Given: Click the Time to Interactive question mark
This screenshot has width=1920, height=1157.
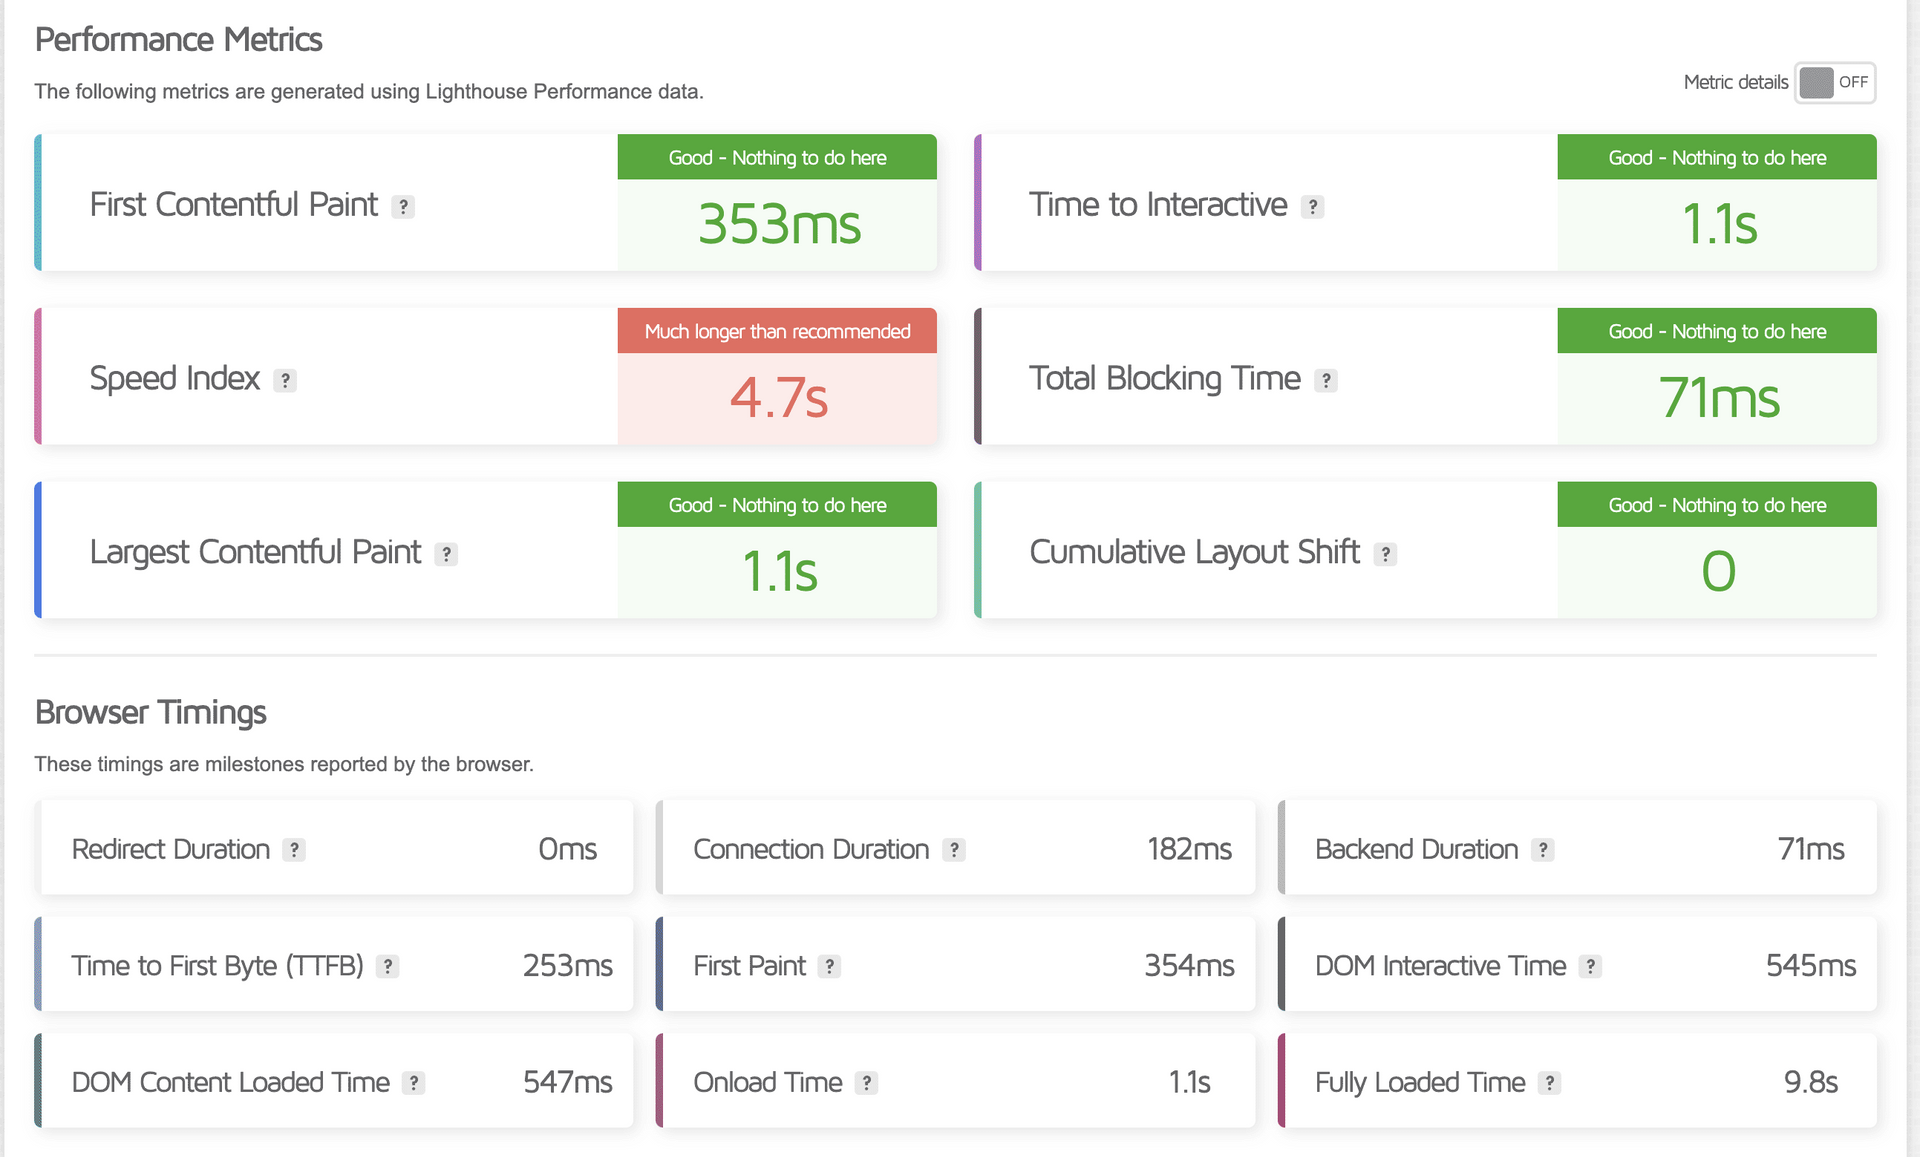Looking at the screenshot, I should pyautogui.click(x=1312, y=207).
